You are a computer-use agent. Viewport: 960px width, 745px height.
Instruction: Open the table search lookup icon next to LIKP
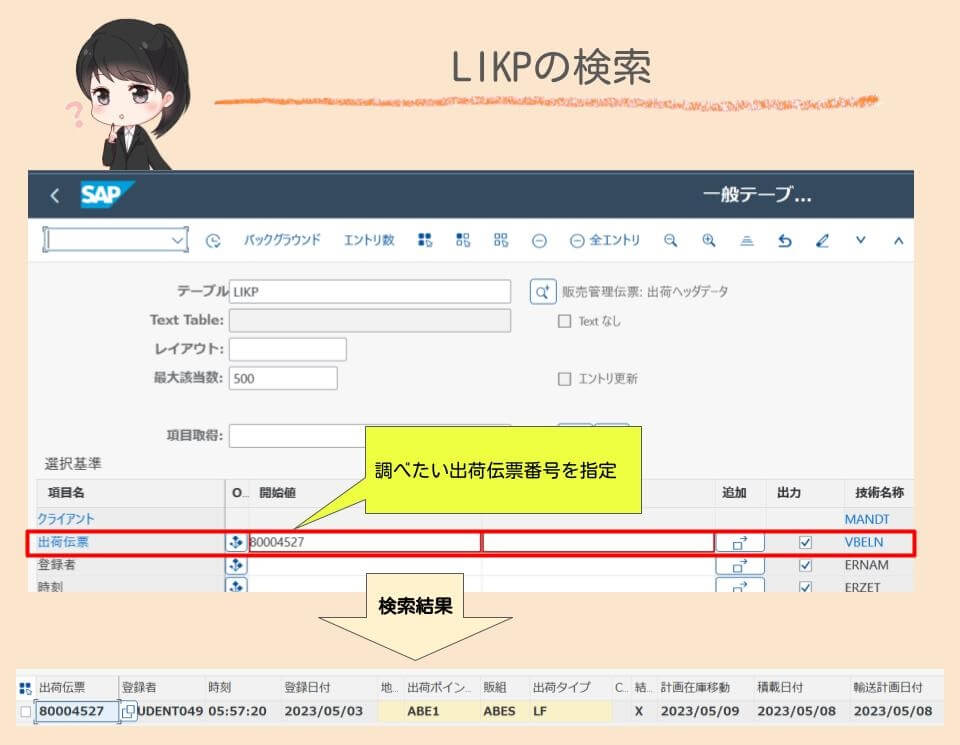coord(541,291)
